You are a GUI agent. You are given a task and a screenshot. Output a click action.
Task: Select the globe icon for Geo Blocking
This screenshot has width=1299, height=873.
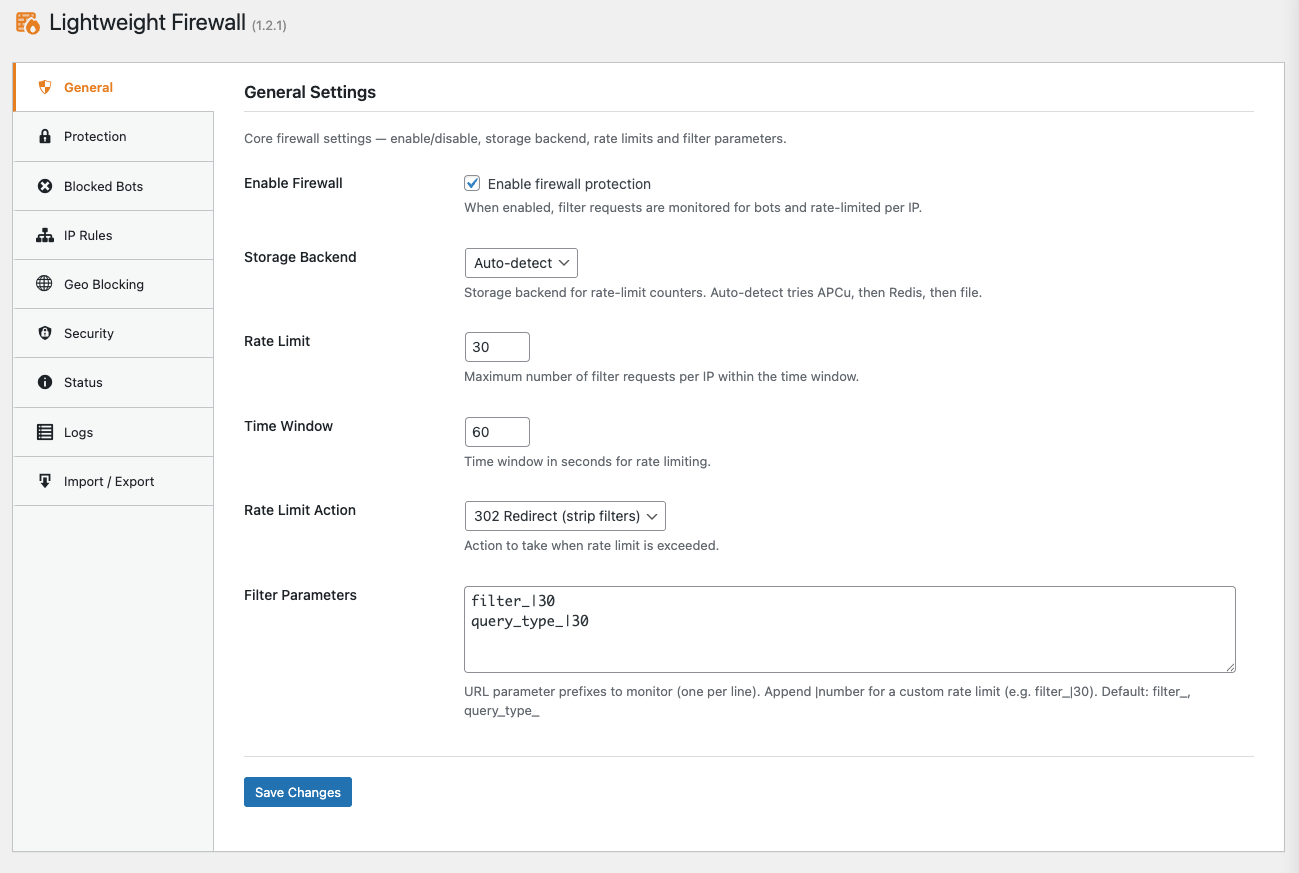44,284
